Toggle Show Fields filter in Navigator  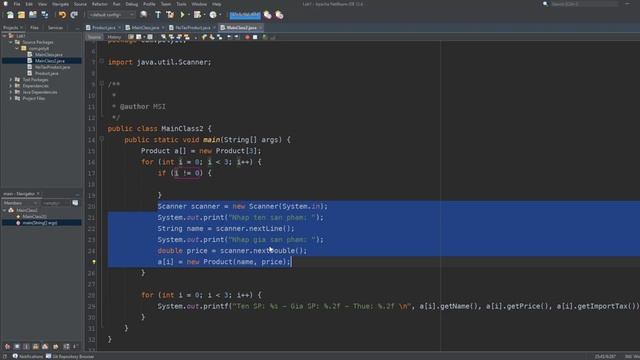point(17,347)
